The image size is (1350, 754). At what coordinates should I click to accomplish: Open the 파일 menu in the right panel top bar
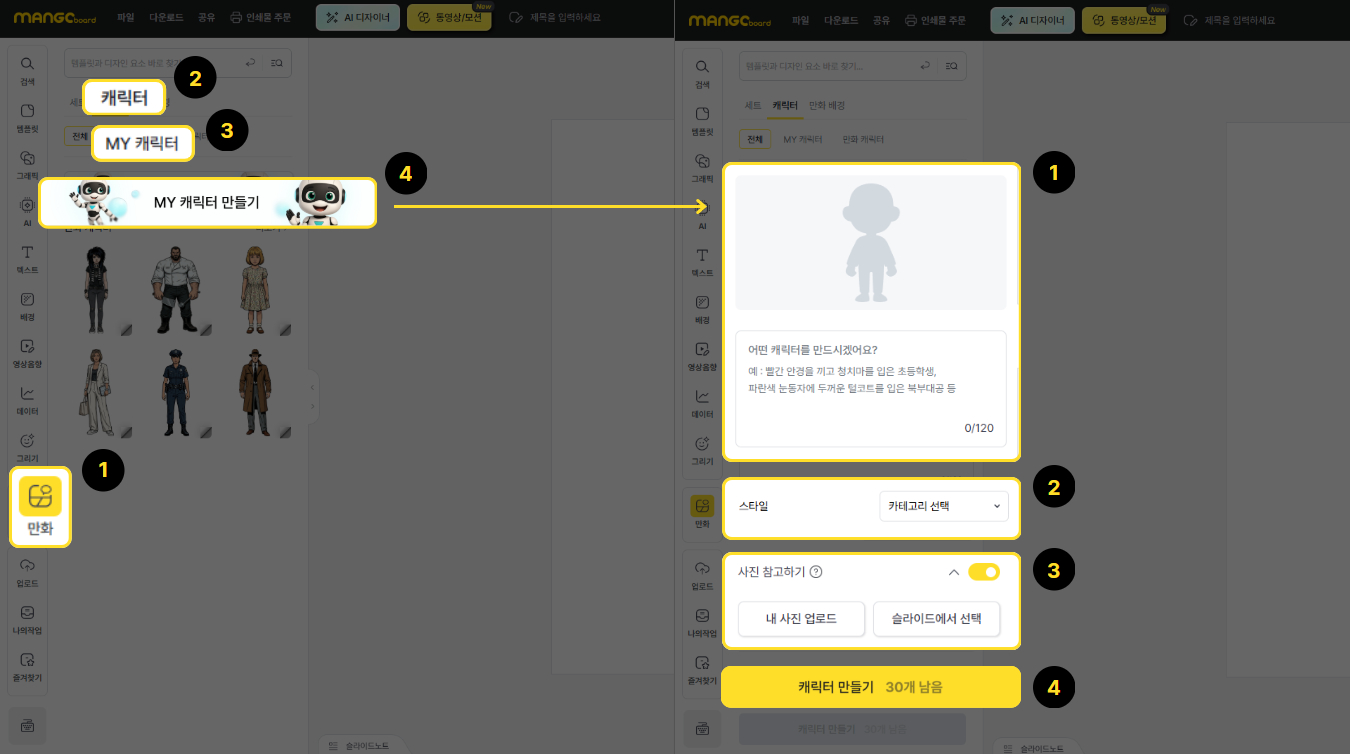pyautogui.click(x=801, y=20)
